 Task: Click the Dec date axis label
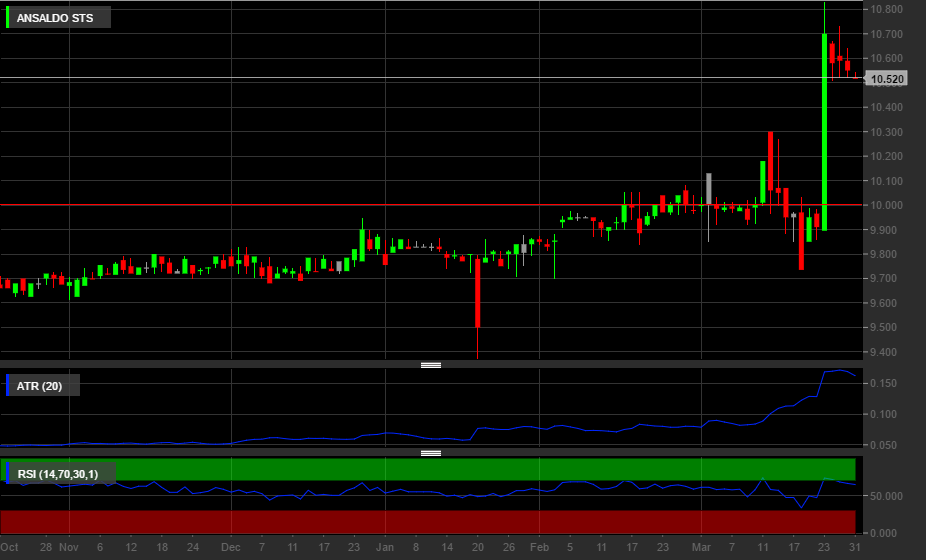click(230, 547)
